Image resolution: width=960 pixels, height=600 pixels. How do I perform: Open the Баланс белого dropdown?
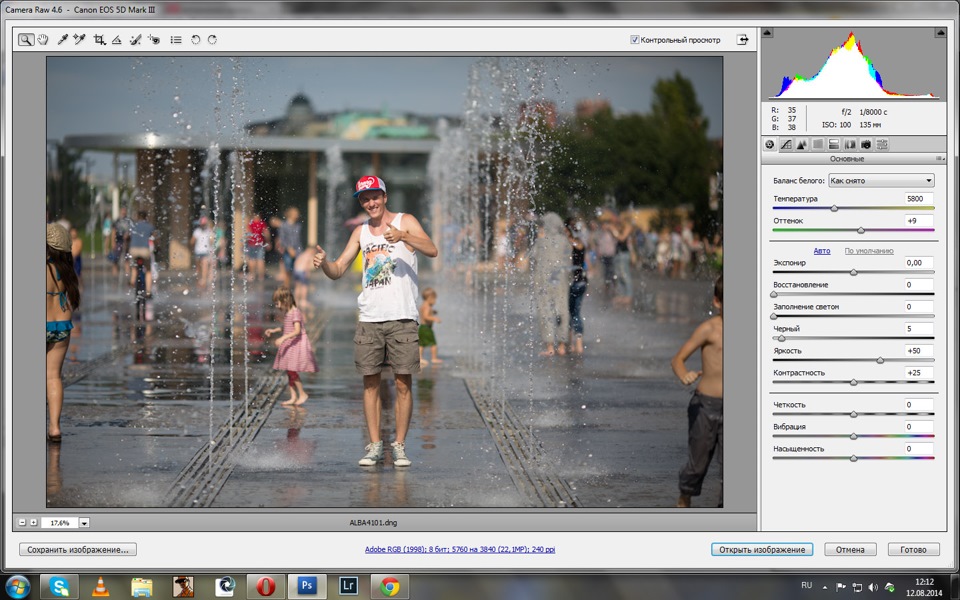tap(881, 181)
